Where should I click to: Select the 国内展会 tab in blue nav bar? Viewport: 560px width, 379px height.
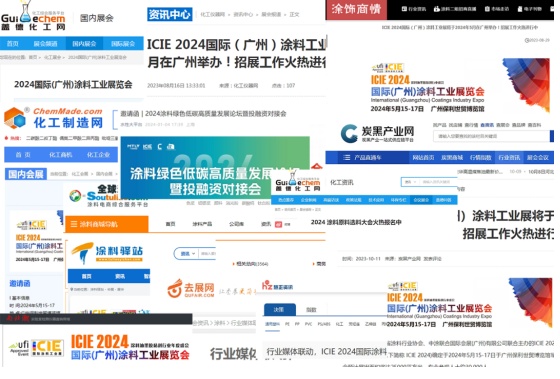pos(84,44)
